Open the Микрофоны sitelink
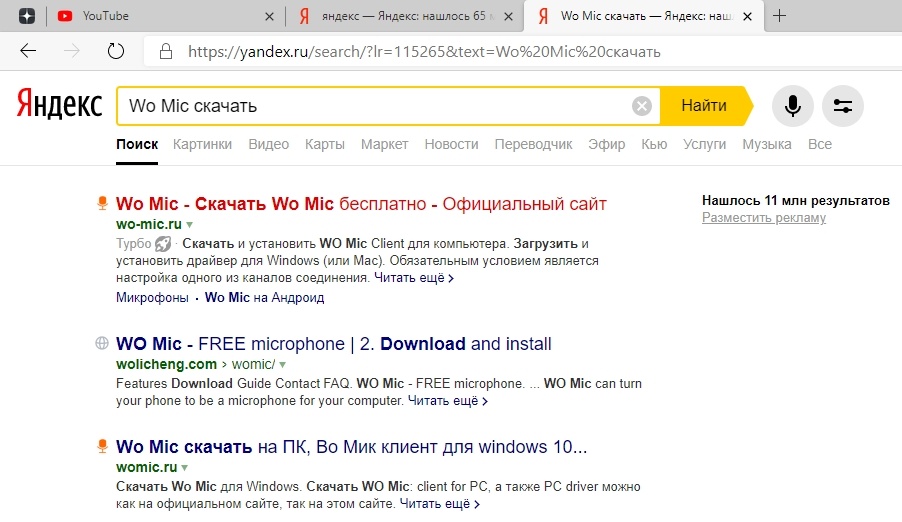Viewport: 902px width, 522px height. (152, 298)
